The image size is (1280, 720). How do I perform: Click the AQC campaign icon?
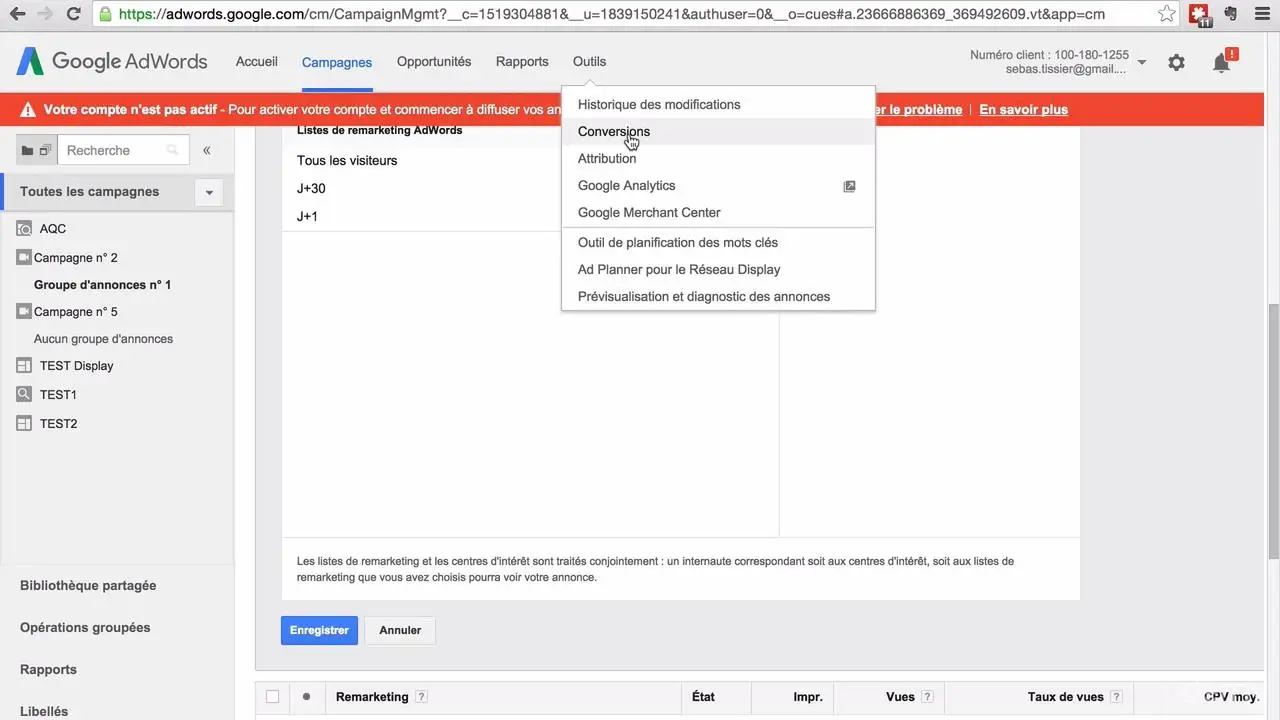tap(25, 229)
